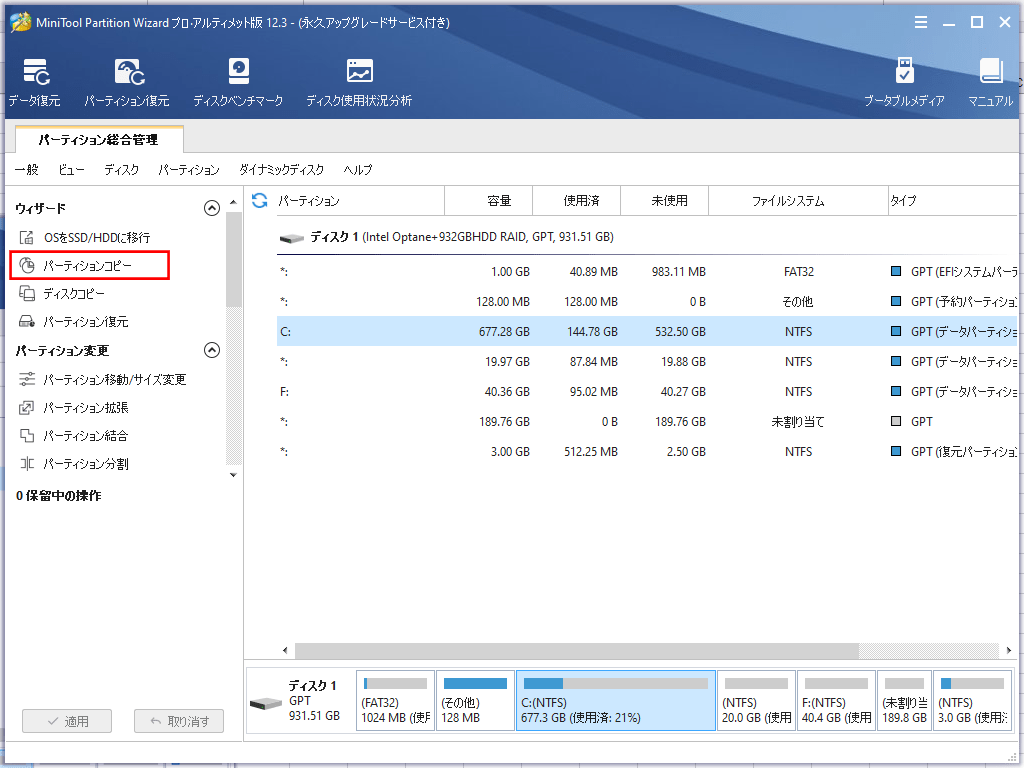Choose ディスクコピー wizard link

tap(74, 293)
